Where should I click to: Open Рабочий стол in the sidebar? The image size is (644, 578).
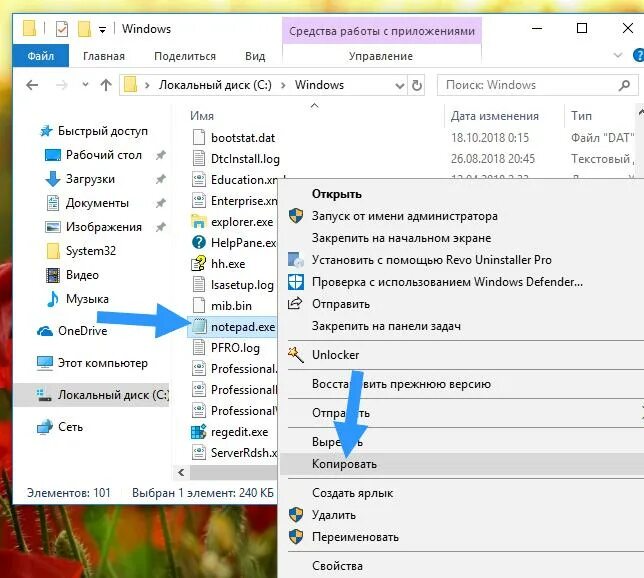click(x=104, y=155)
